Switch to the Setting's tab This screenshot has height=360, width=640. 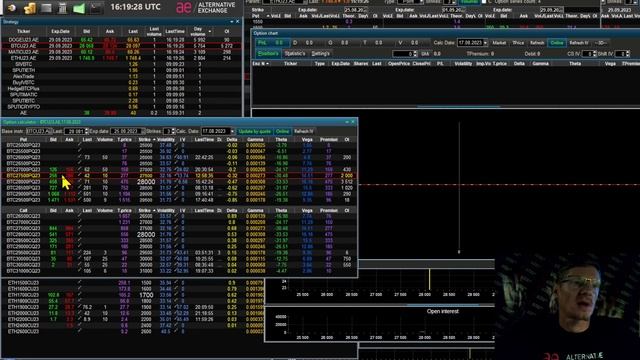pyautogui.click(x=320, y=53)
